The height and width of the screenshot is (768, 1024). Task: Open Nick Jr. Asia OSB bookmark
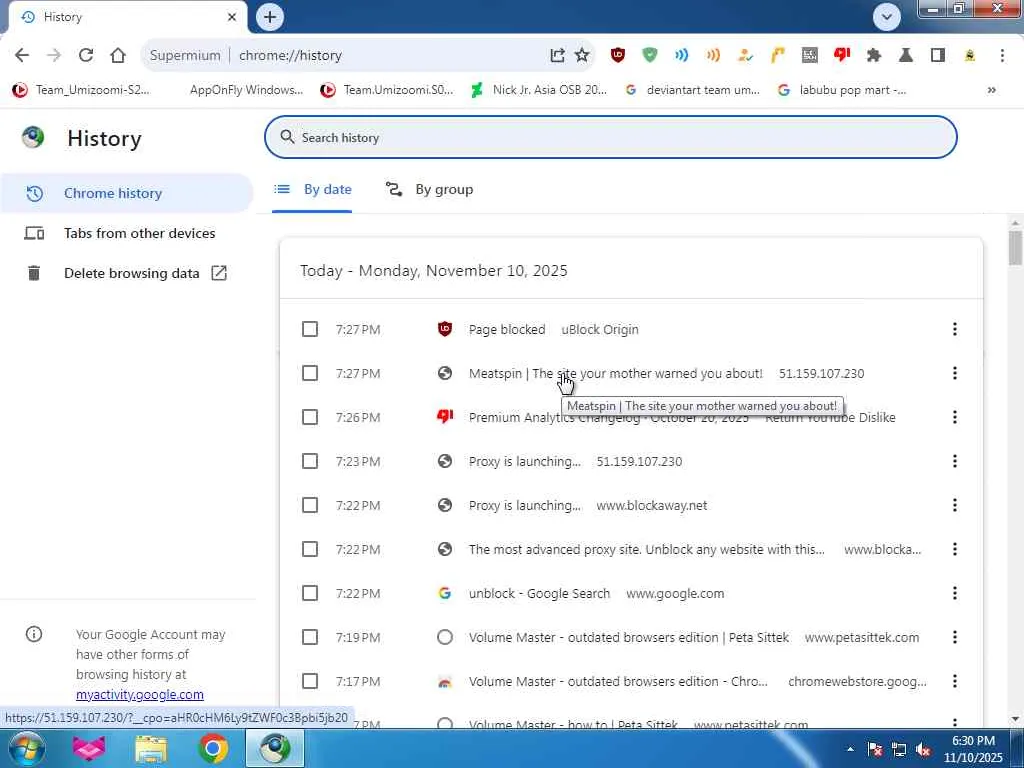coord(539,90)
